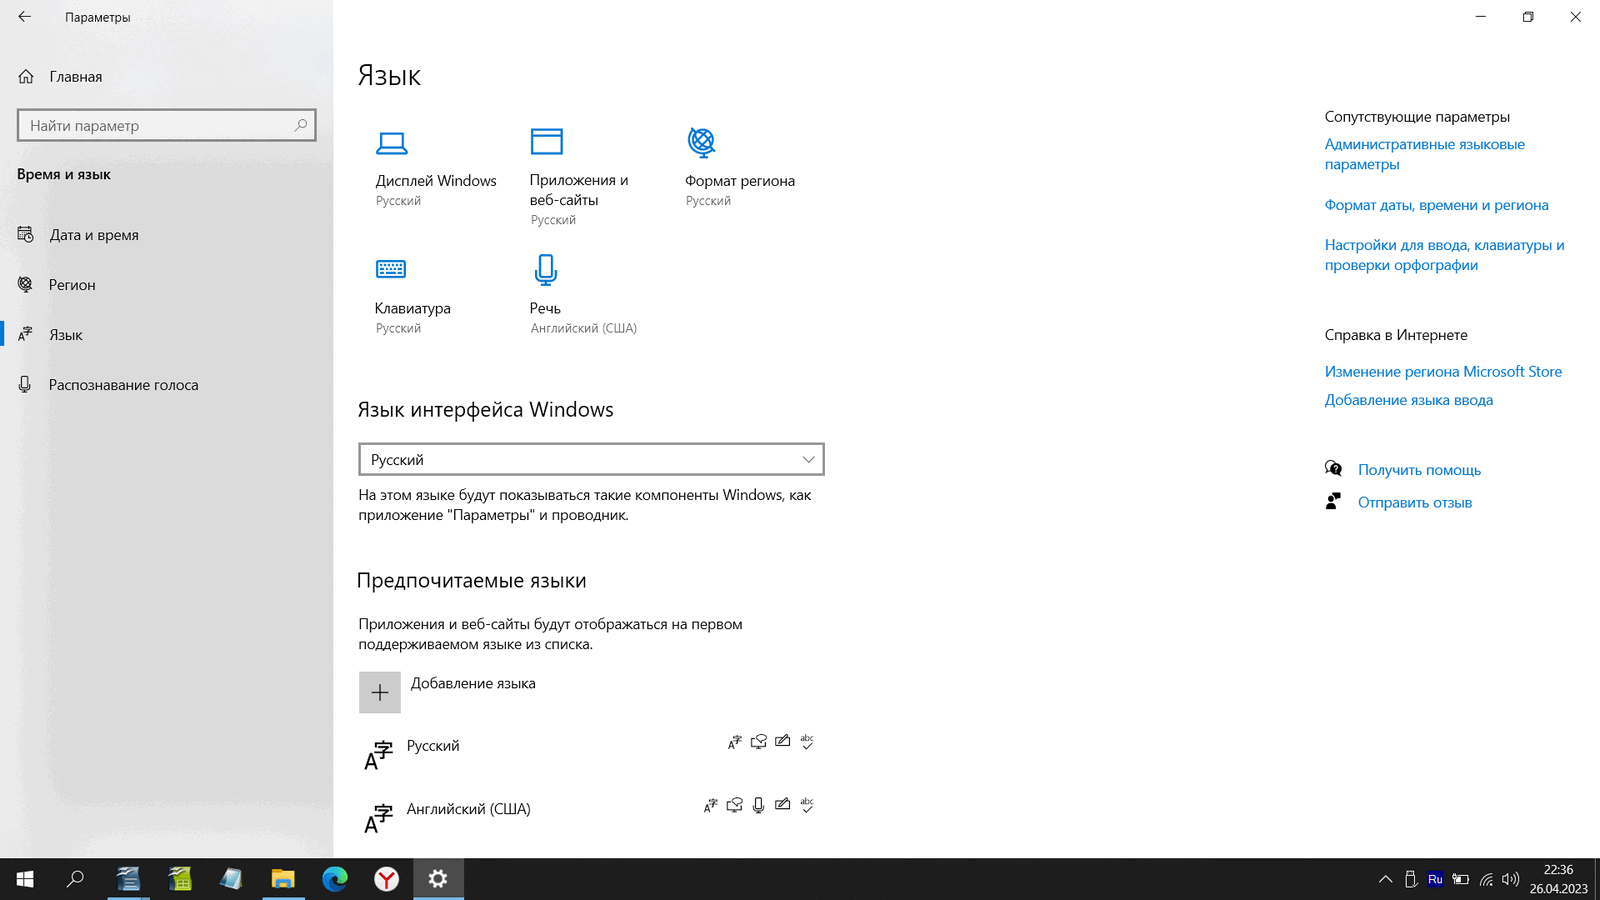Click the plus icon for Добавление языка
This screenshot has height=900, width=1600.
click(x=380, y=692)
